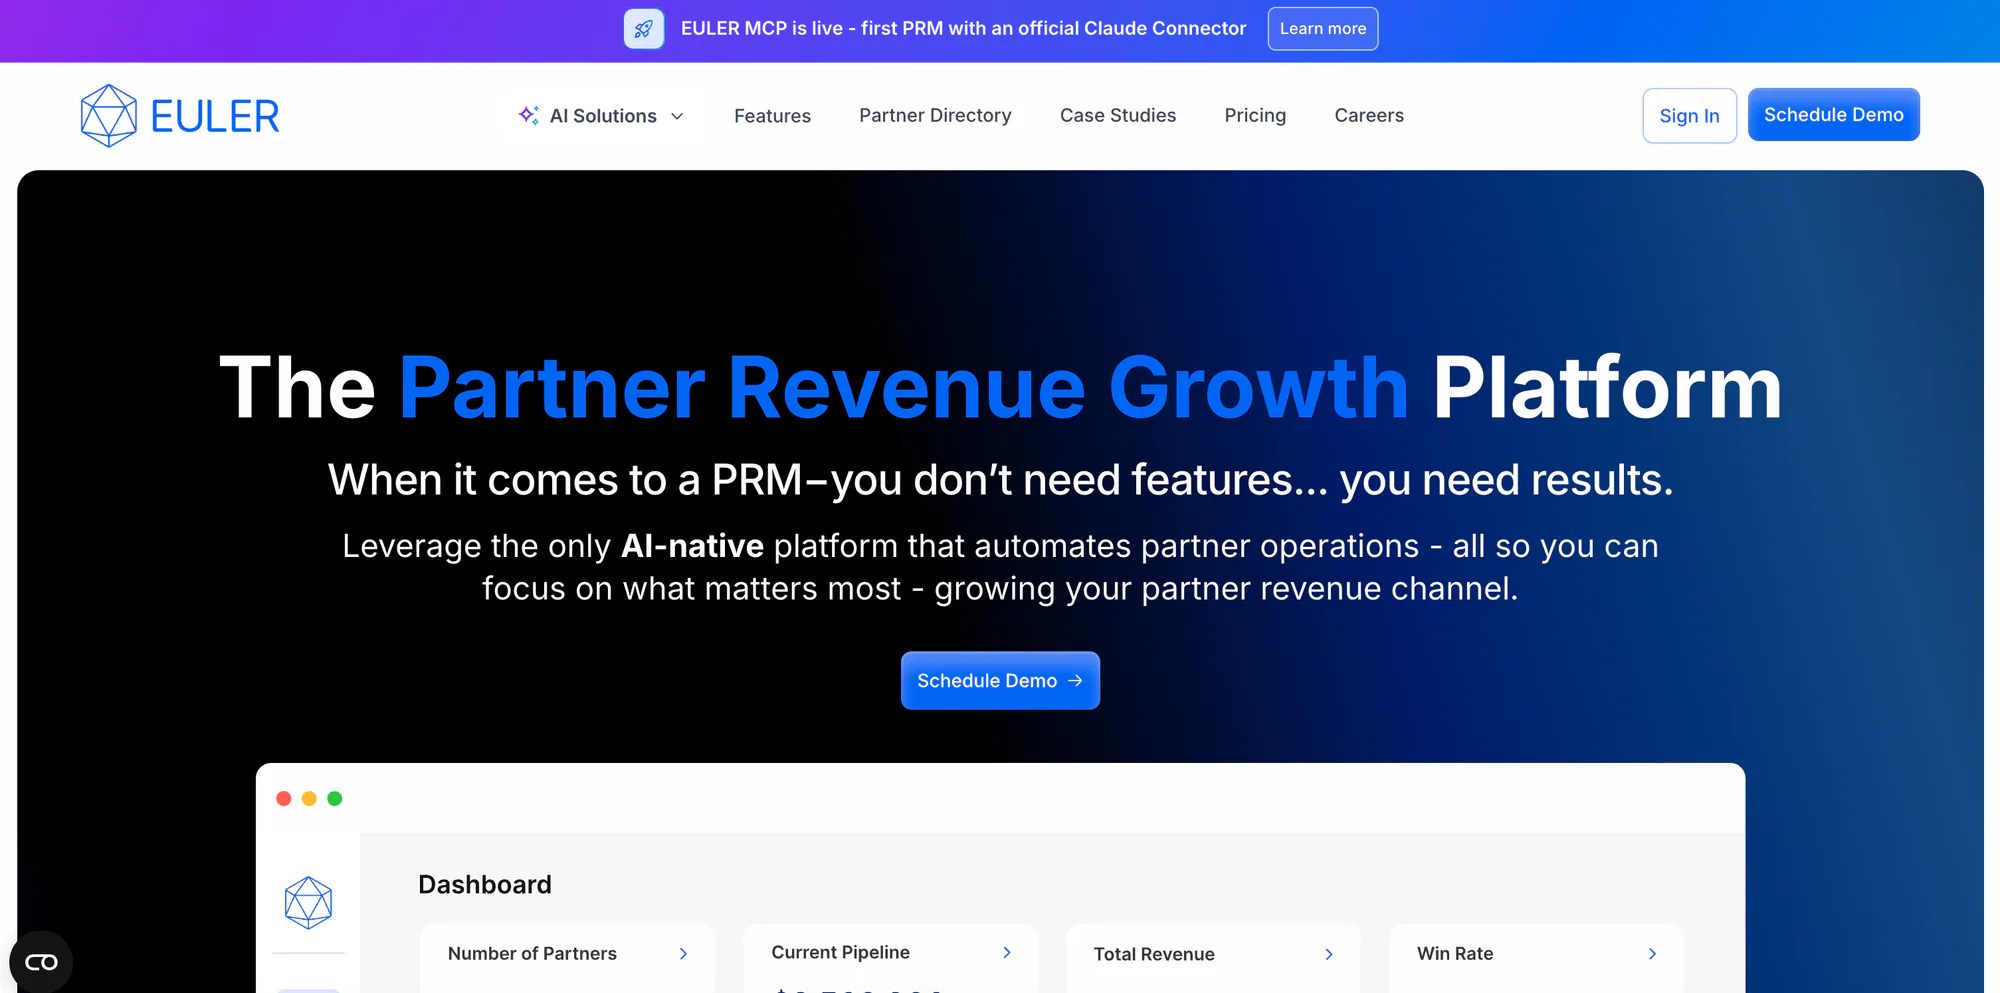
Task: Click Learn more in the top banner
Action: click(1322, 29)
